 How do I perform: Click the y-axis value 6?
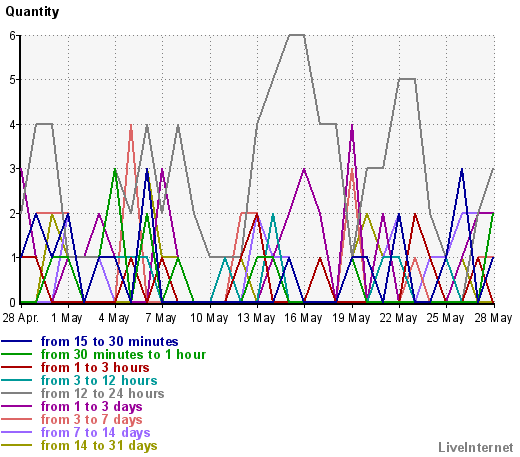[x=13, y=35]
